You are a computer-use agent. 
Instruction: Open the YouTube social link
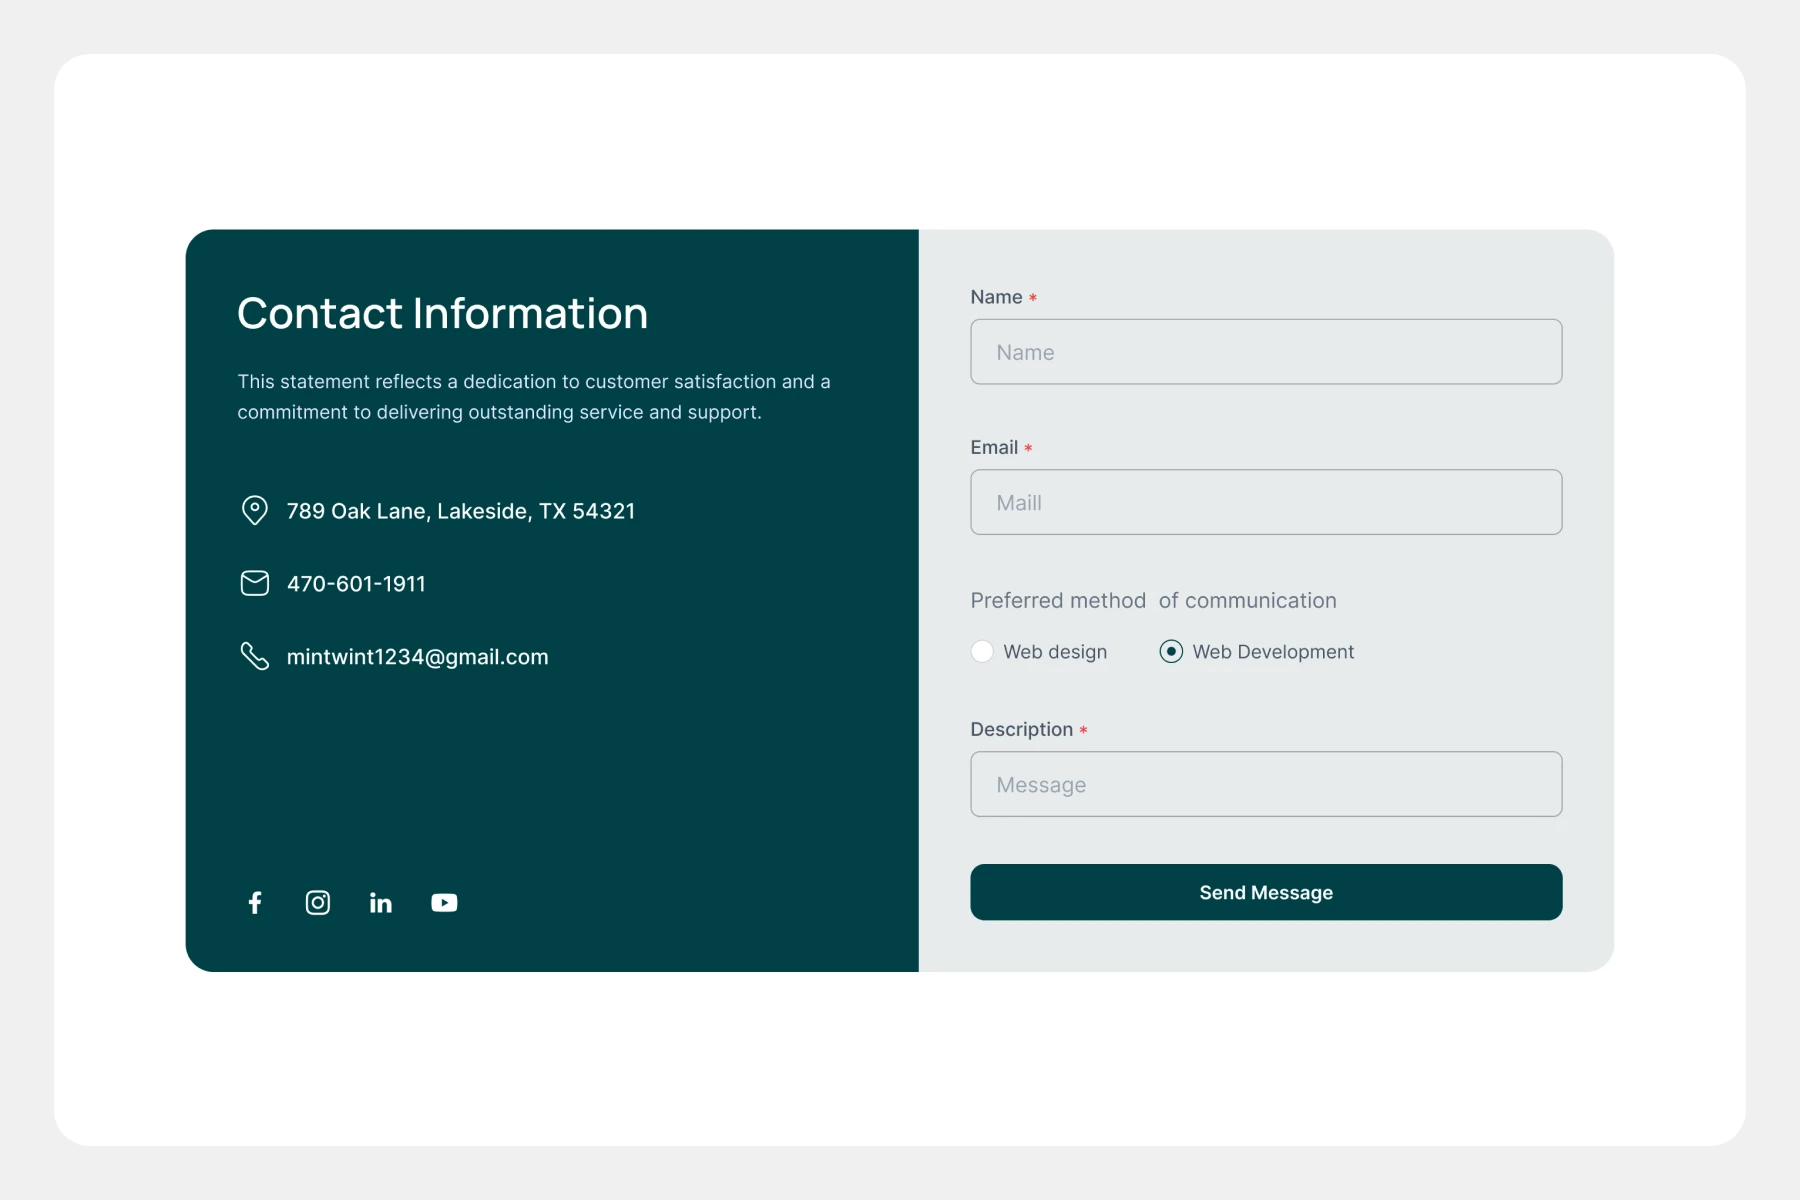coord(444,903)
